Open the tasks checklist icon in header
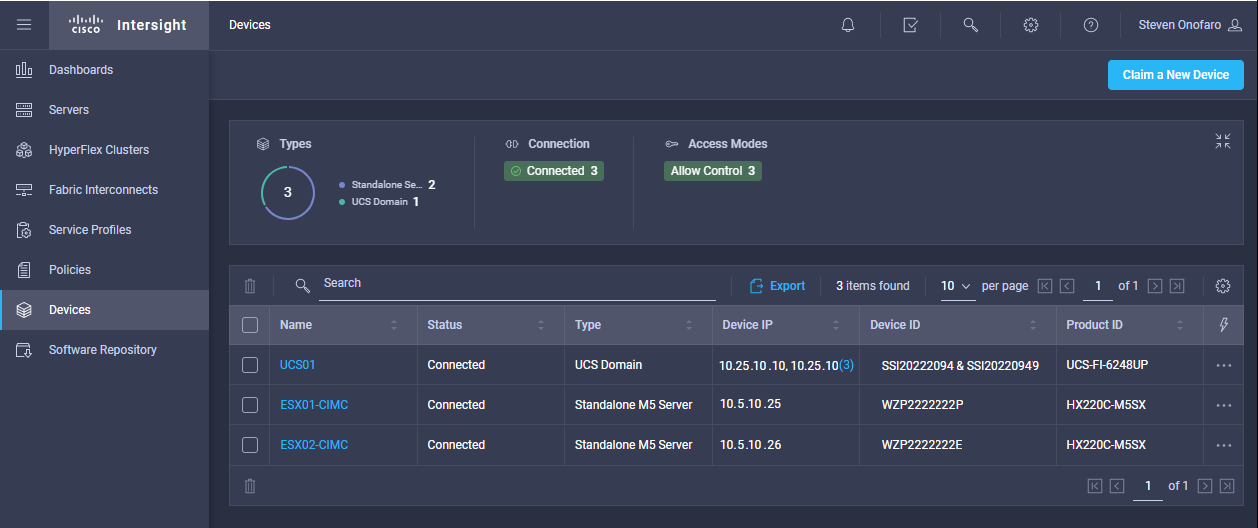This screenshot has width=1258, height=528. click(910, 25)
